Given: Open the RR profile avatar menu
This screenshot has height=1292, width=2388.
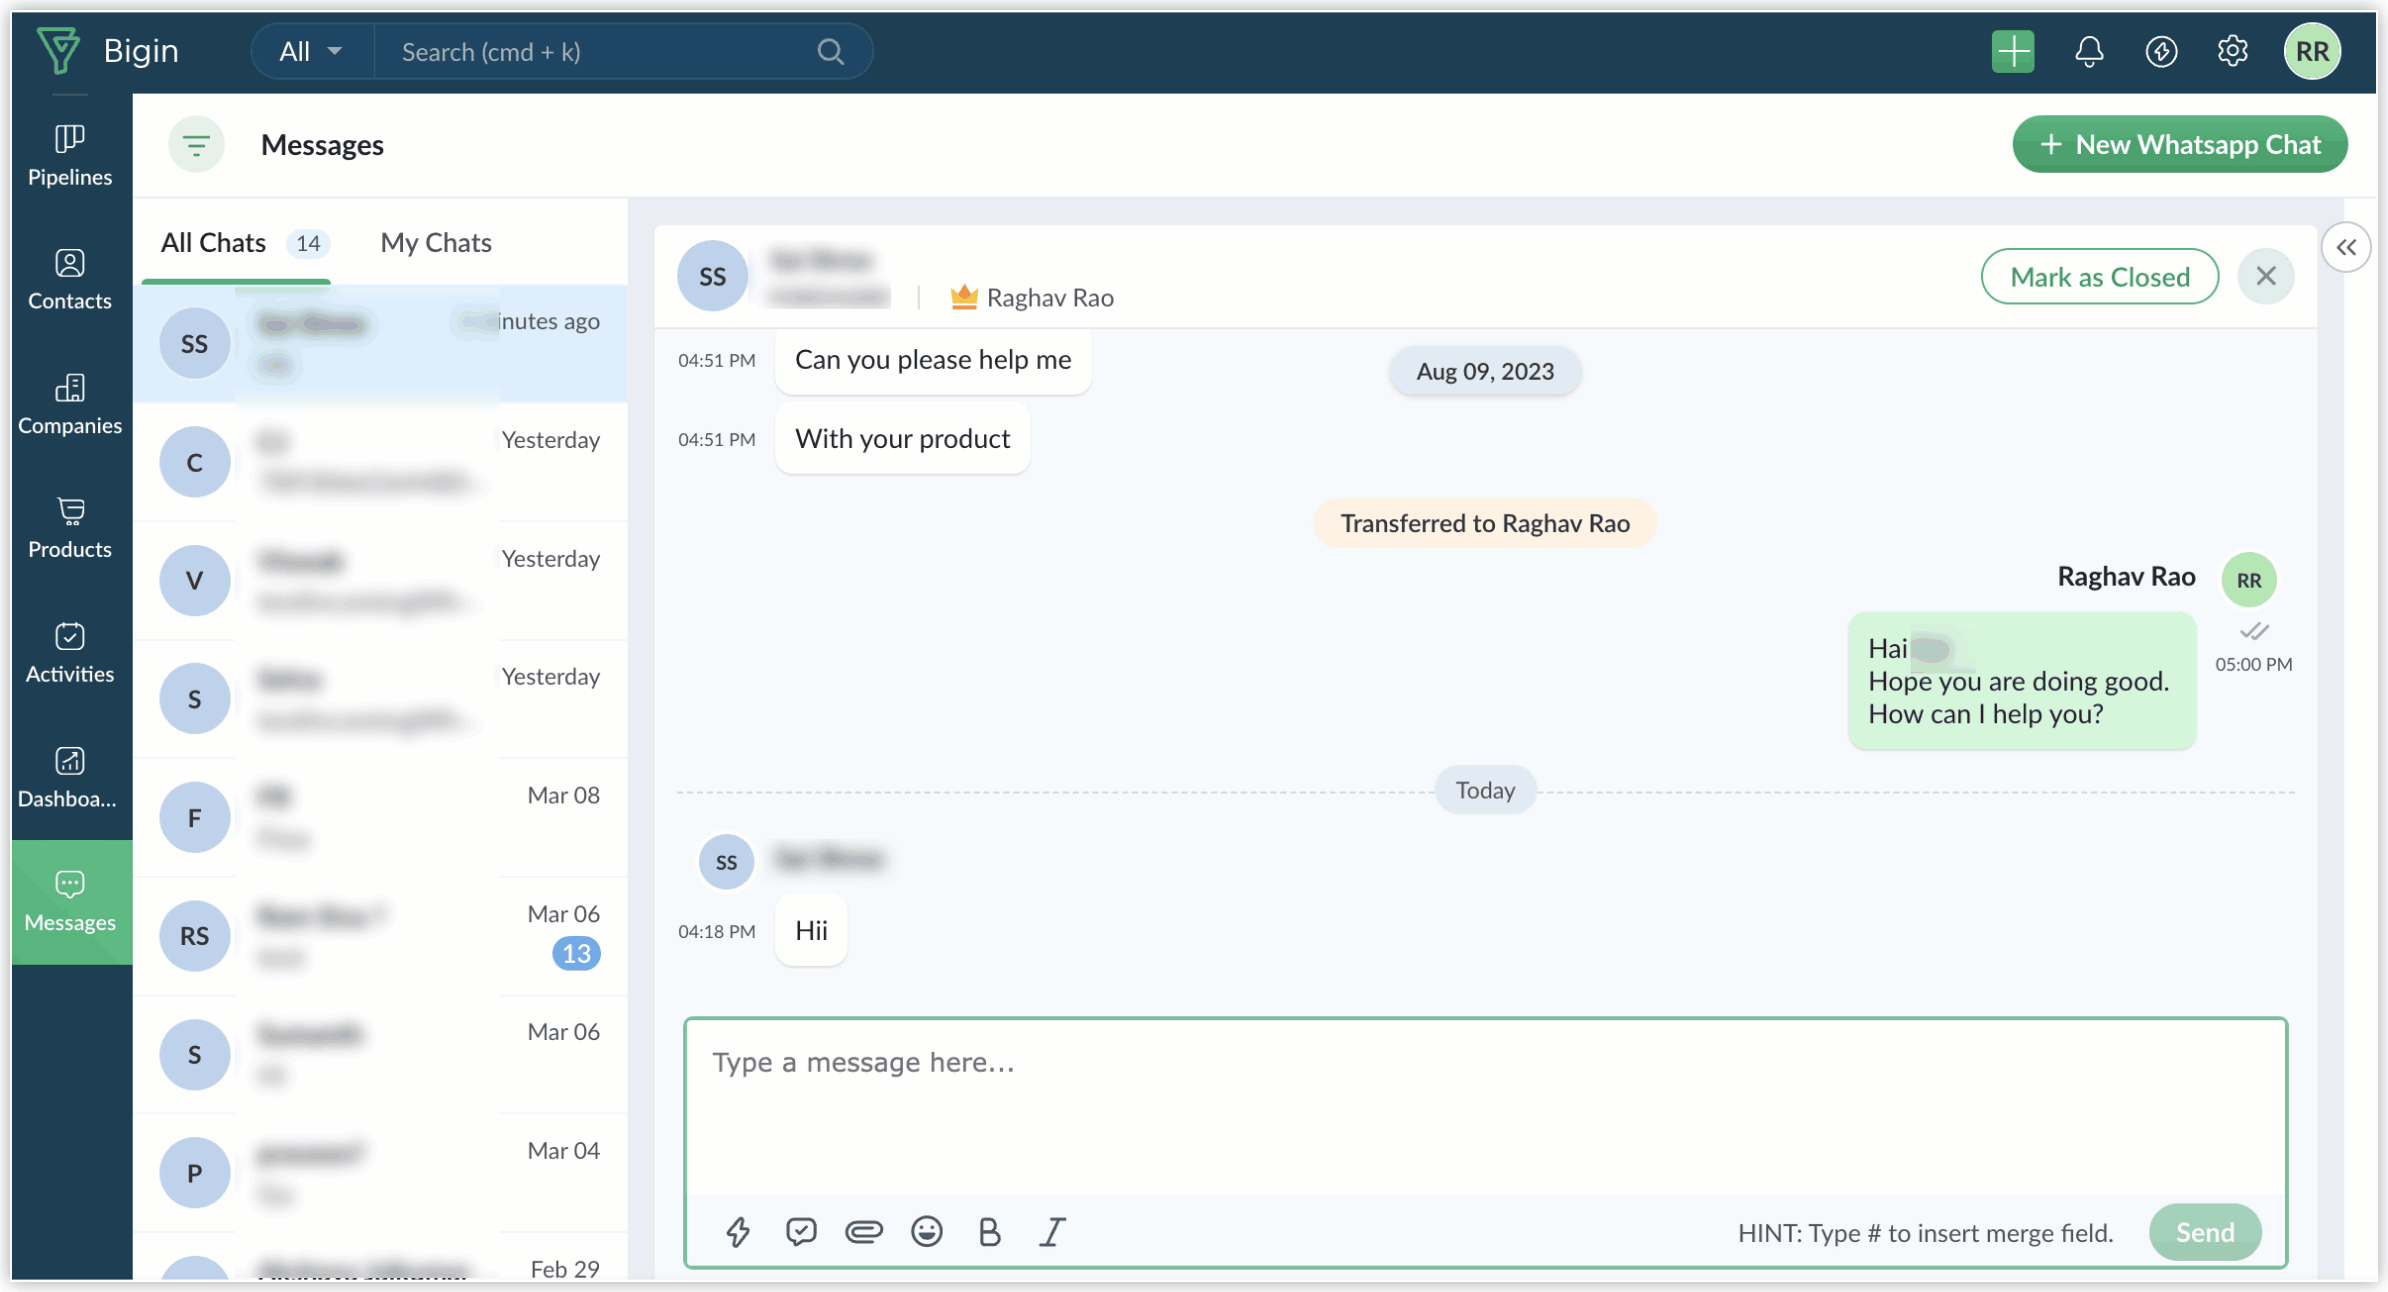Looking at the screenshot, I should tap(2312, 51).
